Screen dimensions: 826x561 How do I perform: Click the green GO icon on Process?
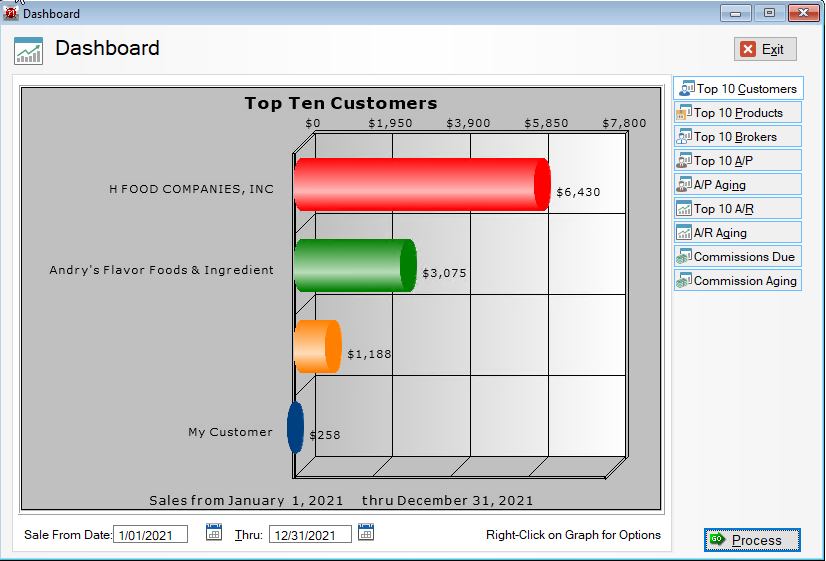tap(717, 539)
